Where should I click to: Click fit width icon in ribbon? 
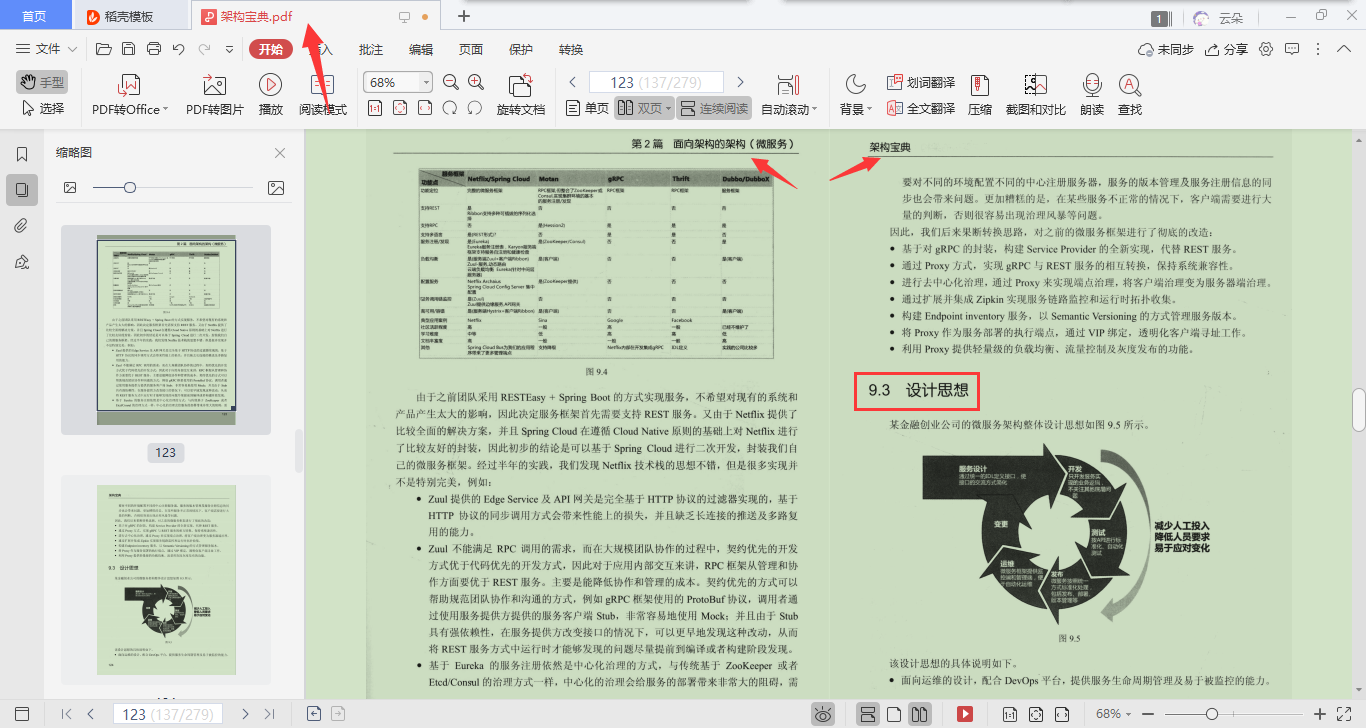(x=425, y=108)
